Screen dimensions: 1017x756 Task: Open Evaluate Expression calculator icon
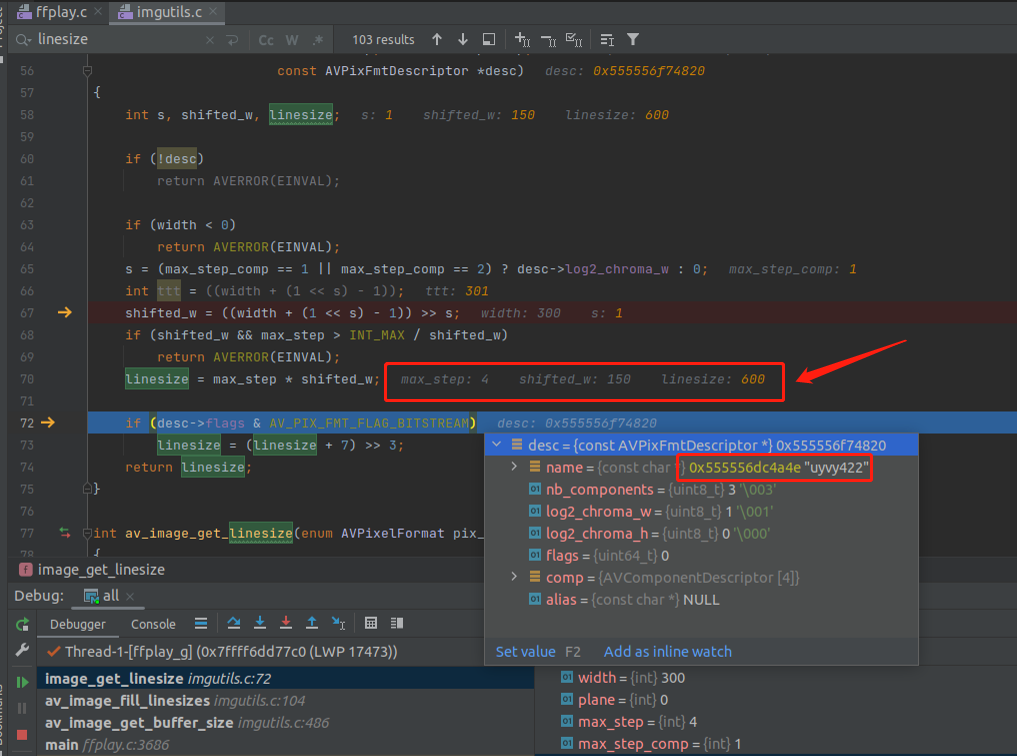pyautogui.click(x=371, y=623)
